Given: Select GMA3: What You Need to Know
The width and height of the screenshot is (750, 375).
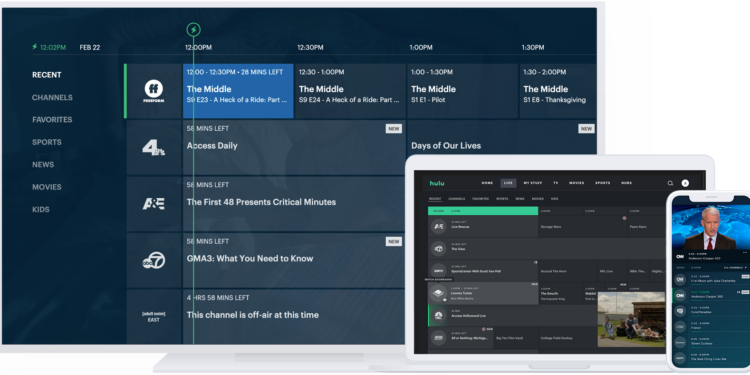Looking at the screenshot, I should click(294, 260).
